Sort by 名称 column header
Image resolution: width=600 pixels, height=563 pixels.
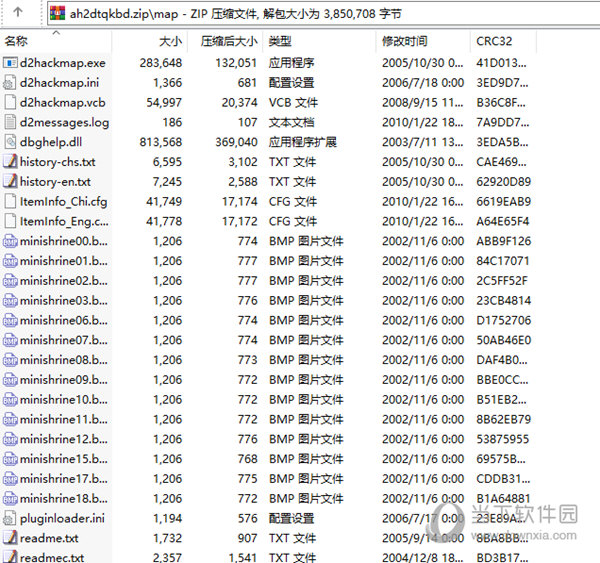pos(16,41)
